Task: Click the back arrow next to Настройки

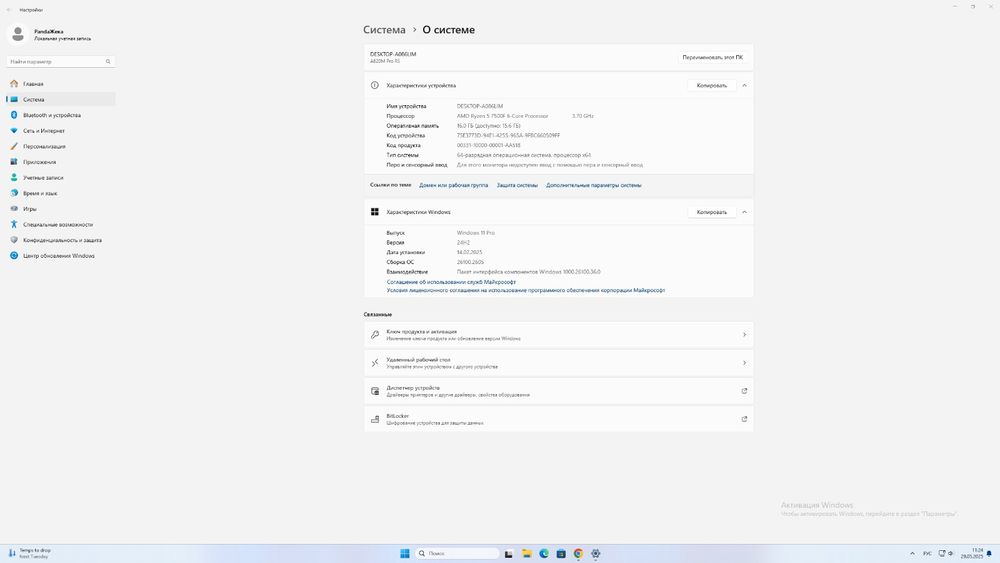Action: pyautogui.click(x=9, y=10)
